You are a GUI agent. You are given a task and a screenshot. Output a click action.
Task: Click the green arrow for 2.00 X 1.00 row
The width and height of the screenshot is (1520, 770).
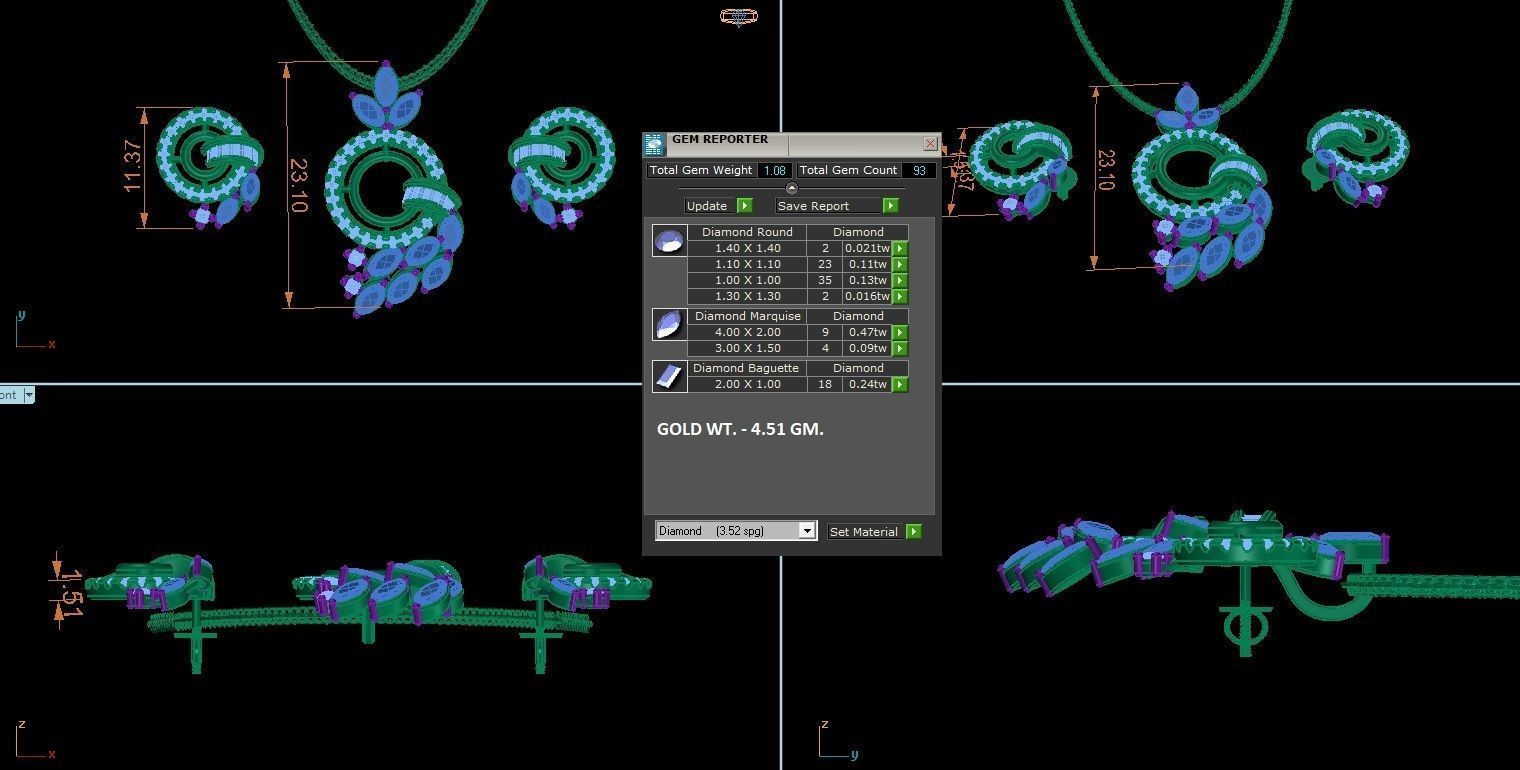click(900, 384)
